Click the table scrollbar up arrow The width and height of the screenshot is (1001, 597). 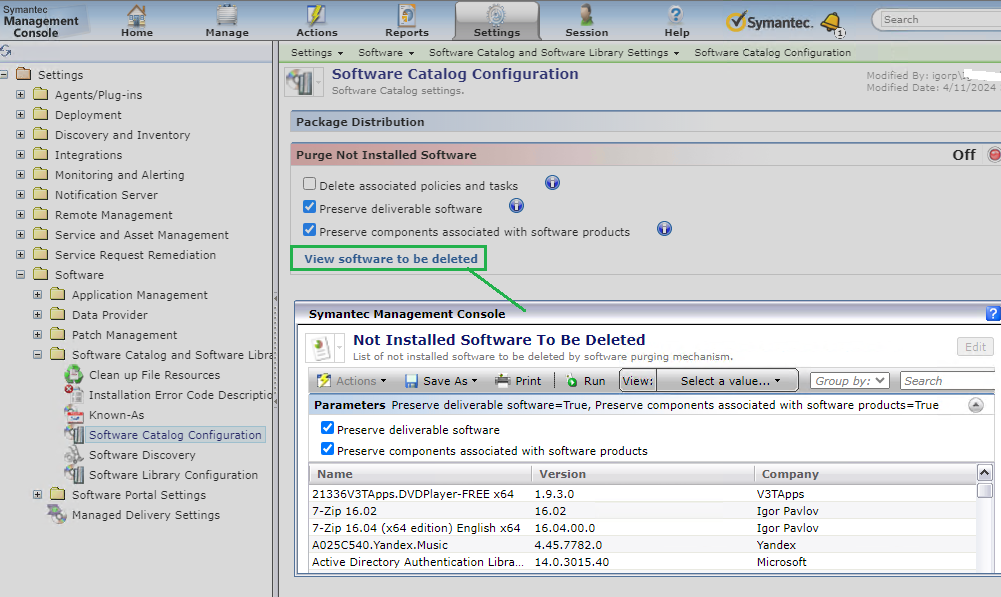click(x=984, y=473)
